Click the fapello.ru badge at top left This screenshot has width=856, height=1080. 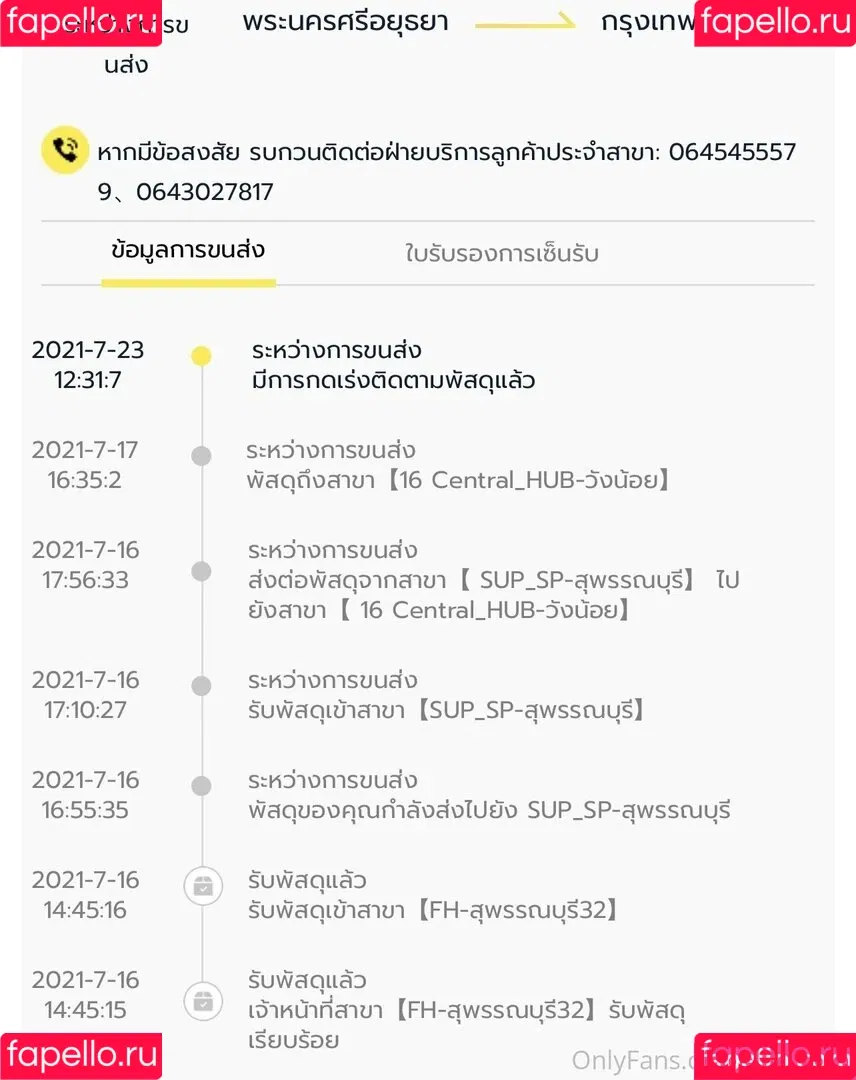click(80, 22)
